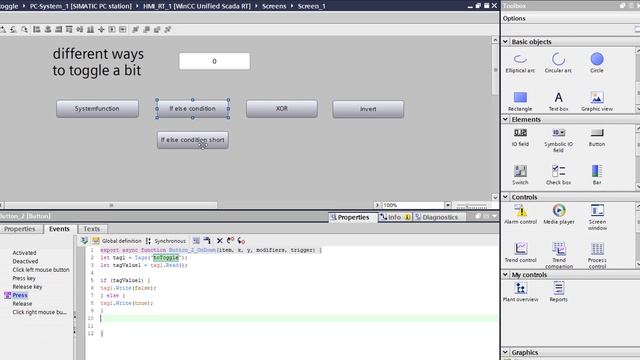The width and height of the screenshot is (640, 360).
Task: Choose the Bar element
Action: pyautogui.click(x=597, y=175)
